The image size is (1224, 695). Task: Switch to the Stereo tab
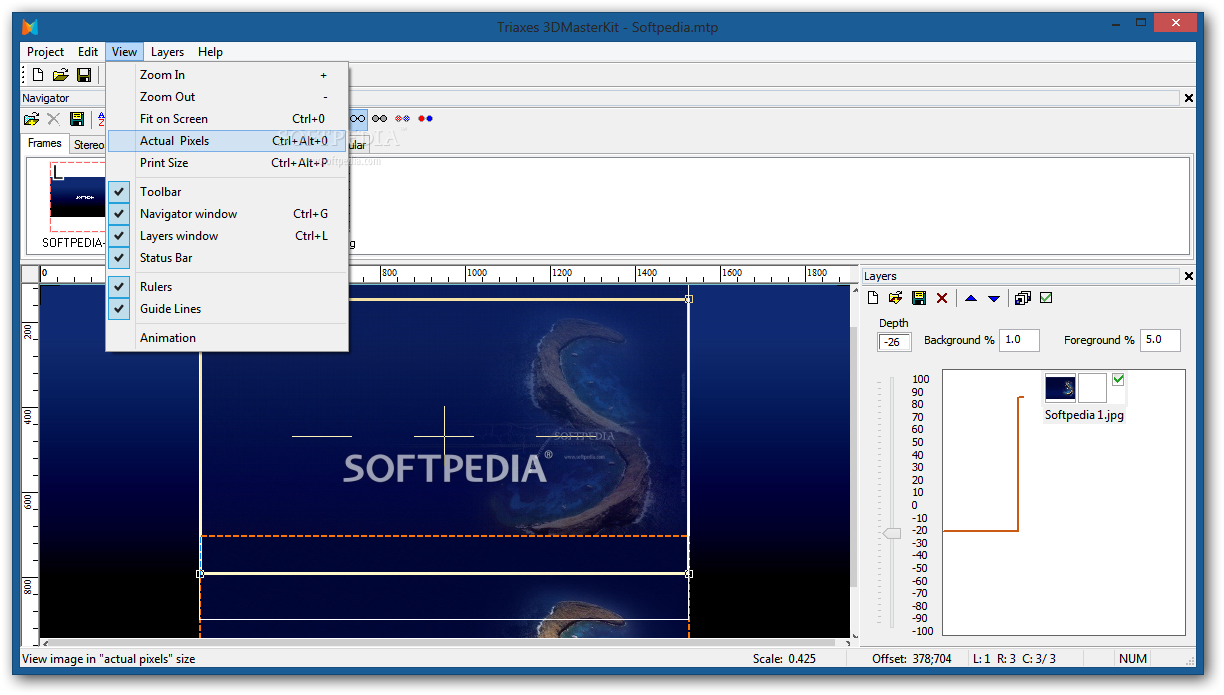coord(88,146)
